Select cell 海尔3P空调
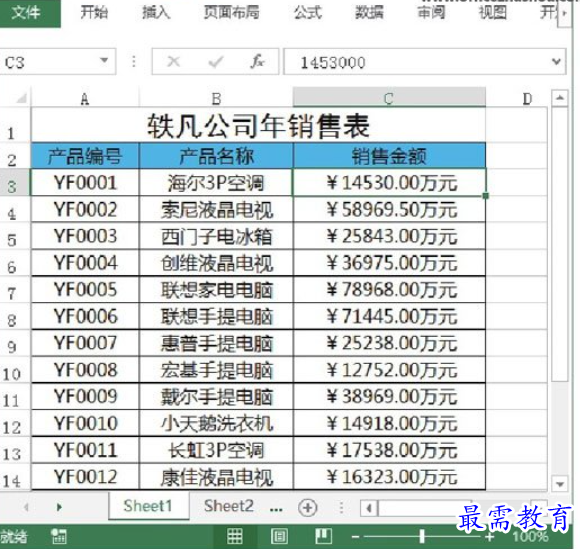This screenshot has height=549, width=580. (216, 182)
